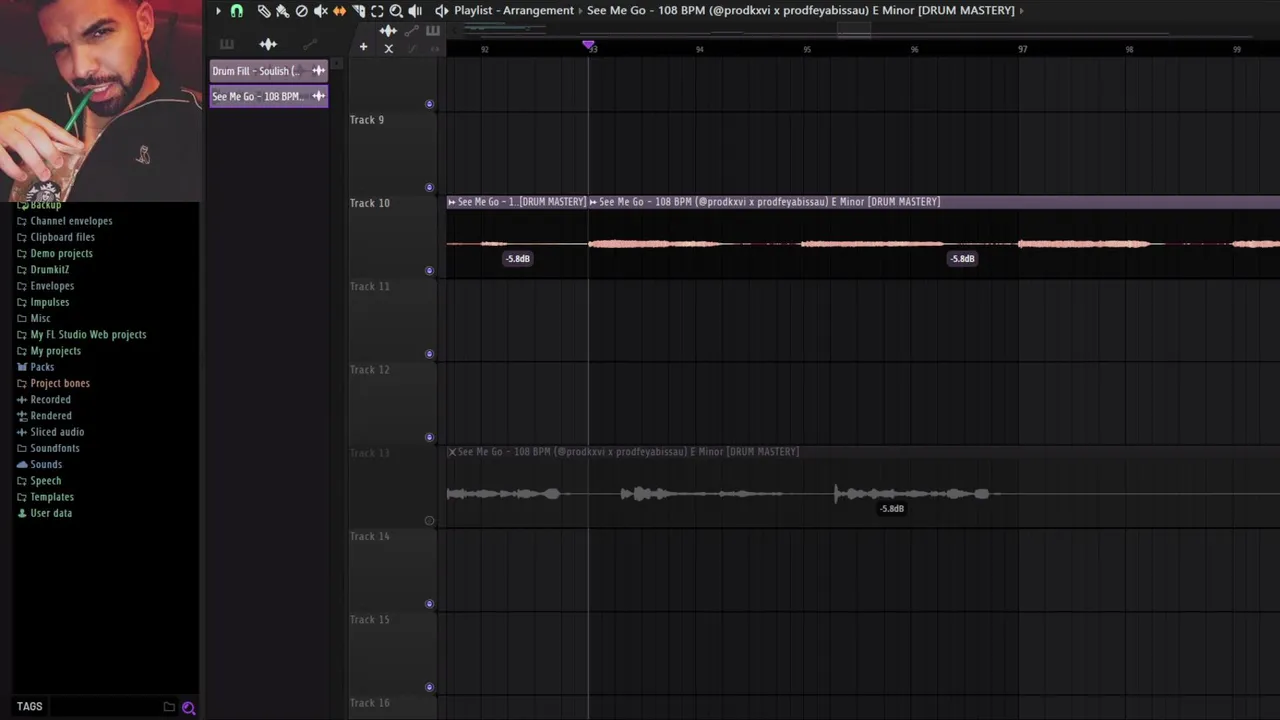Click bar 95 on the timeline ruler

807,49
